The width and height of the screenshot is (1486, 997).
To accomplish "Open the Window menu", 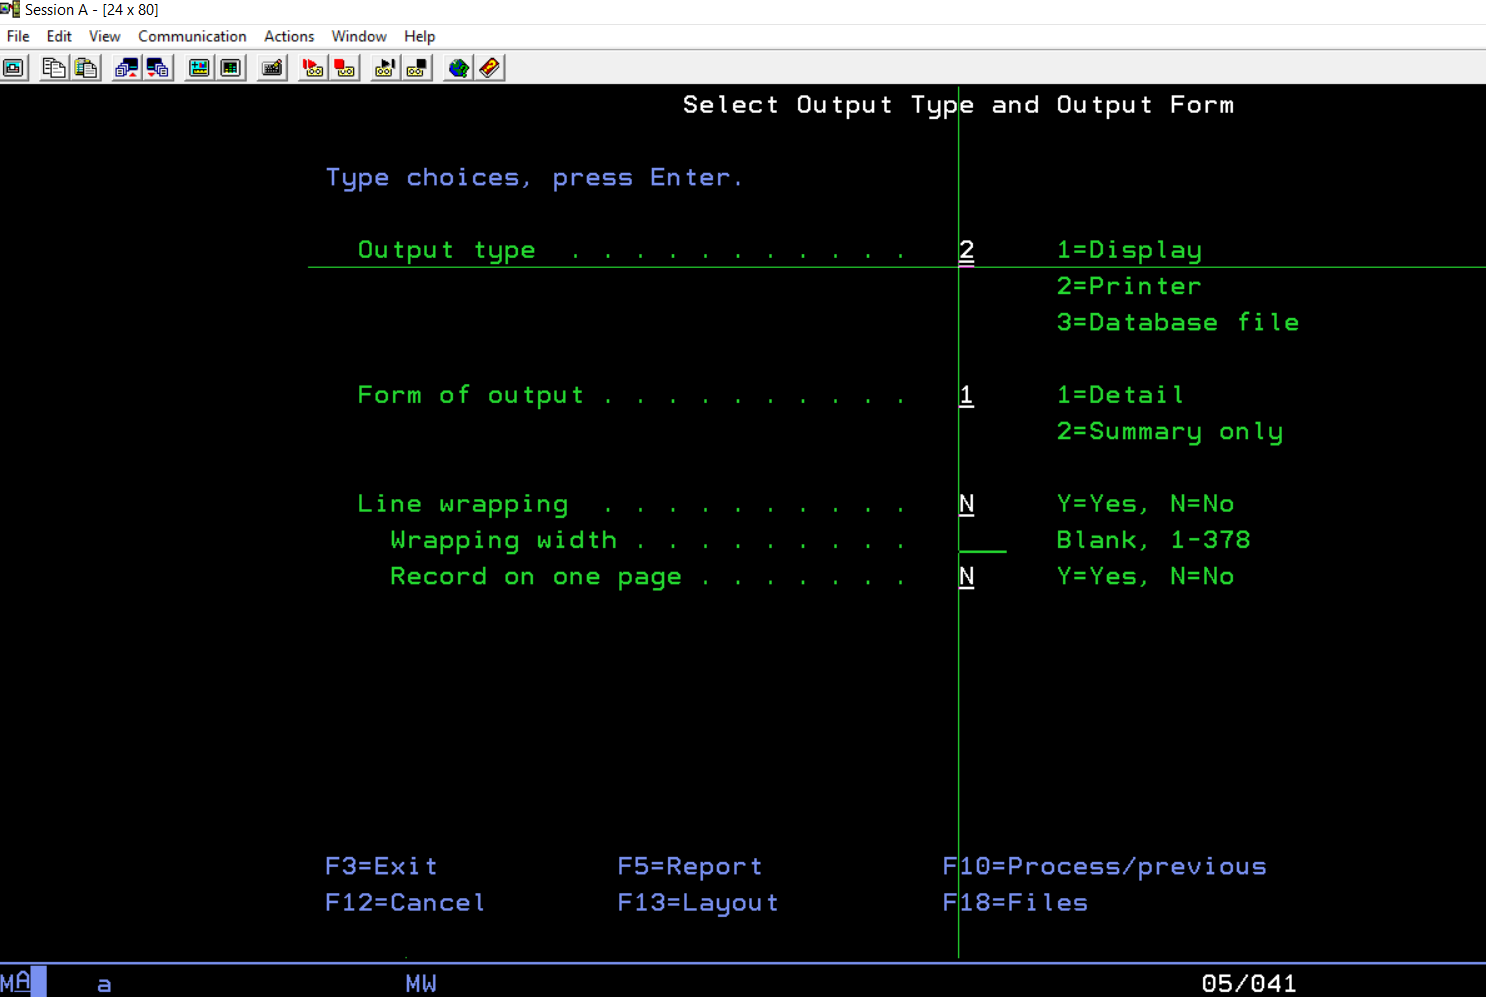I will pos(358,36).
